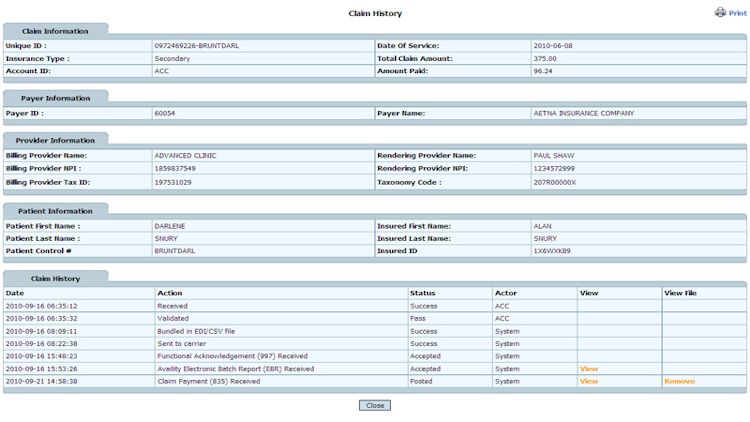This screenshot has height=422, width=750.
Task: Click the Account ID value ACC
Action: [162, 71]
